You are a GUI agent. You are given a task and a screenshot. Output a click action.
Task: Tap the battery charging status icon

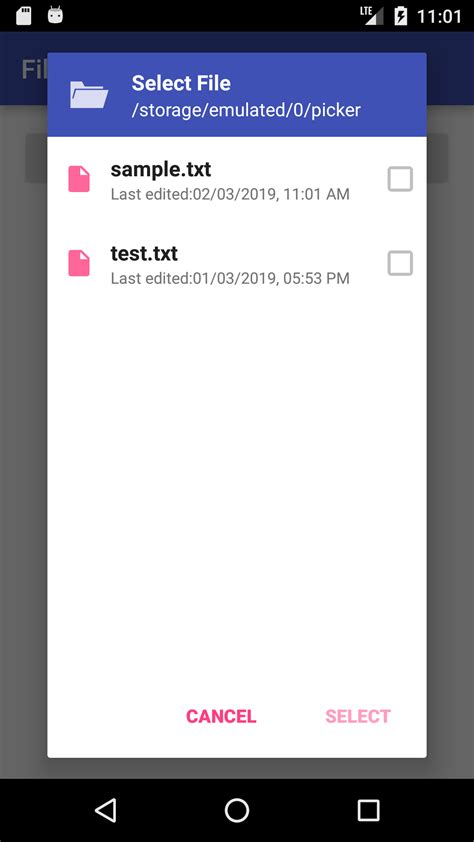400,16
